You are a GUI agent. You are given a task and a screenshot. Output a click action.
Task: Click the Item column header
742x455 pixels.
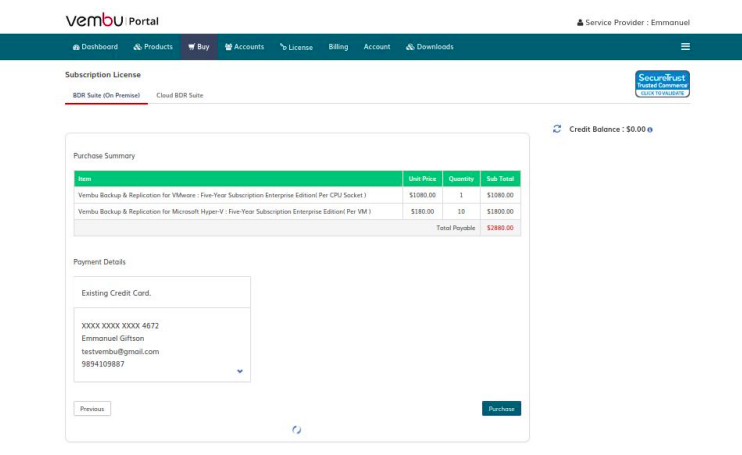coord(238,179)
